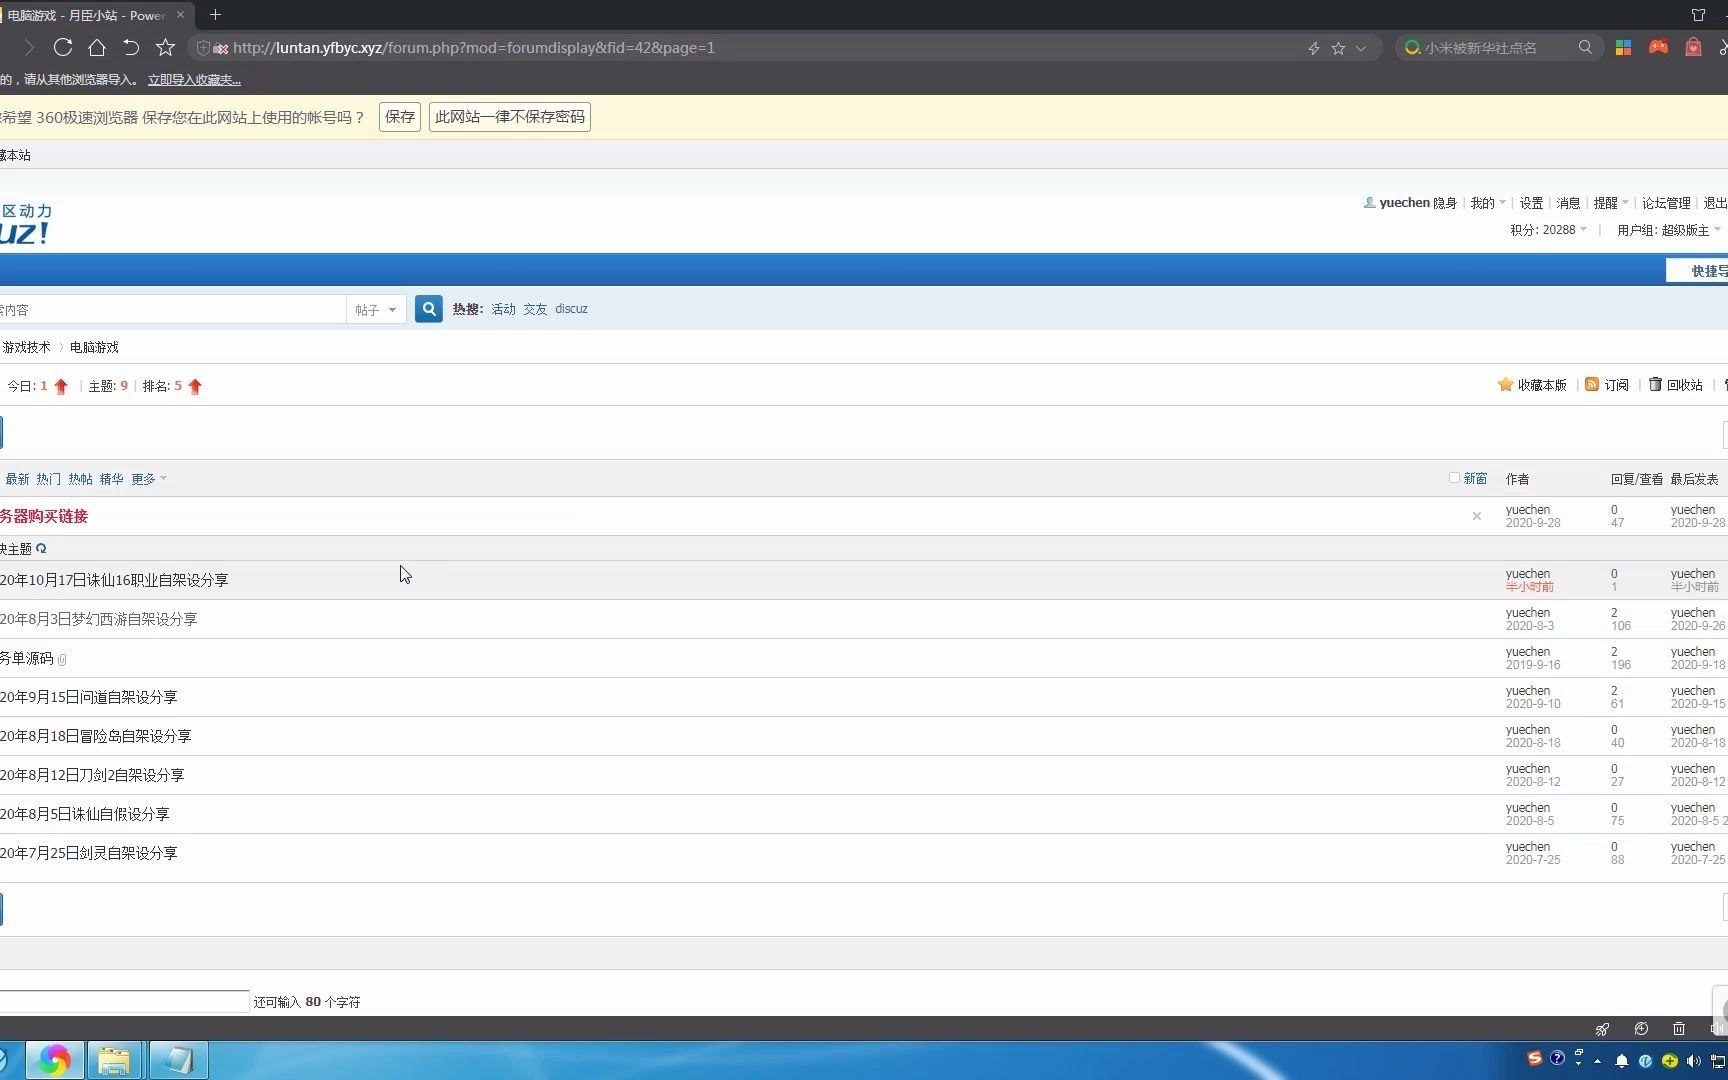This screenshot has height=1080, width=1728.
Task: Click 此网站一律不保存密码 button
Action: point(510,117)
